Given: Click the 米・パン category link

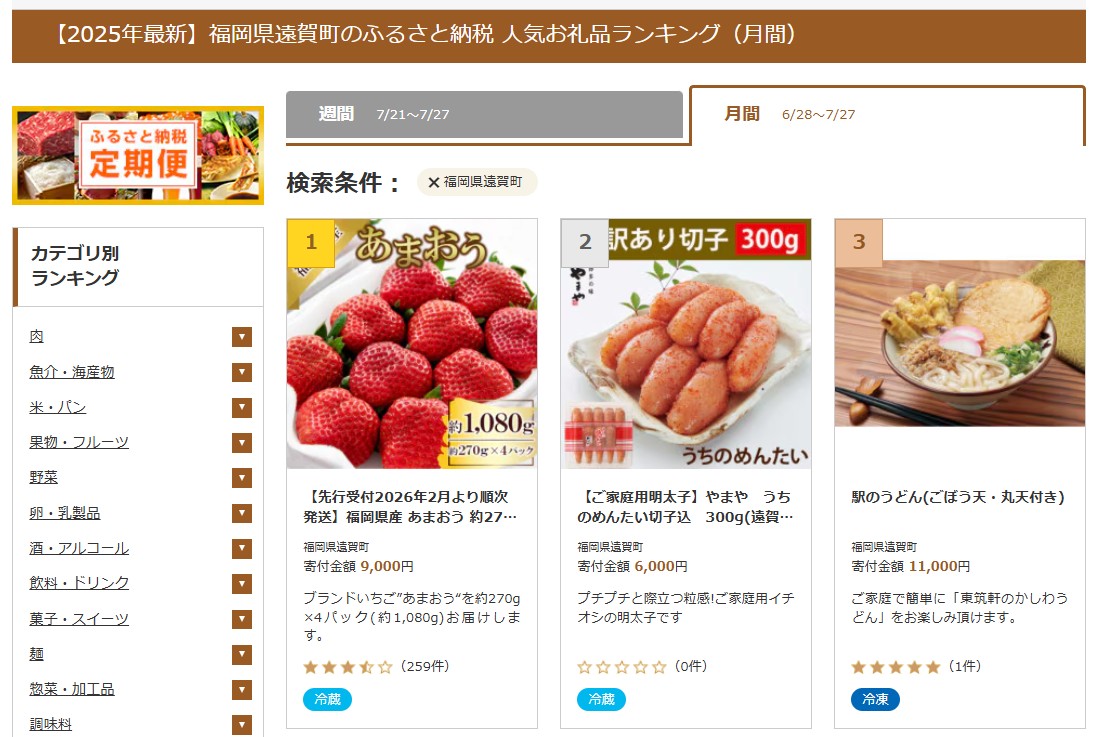Looking at the screenshot, I should [57, 407].
